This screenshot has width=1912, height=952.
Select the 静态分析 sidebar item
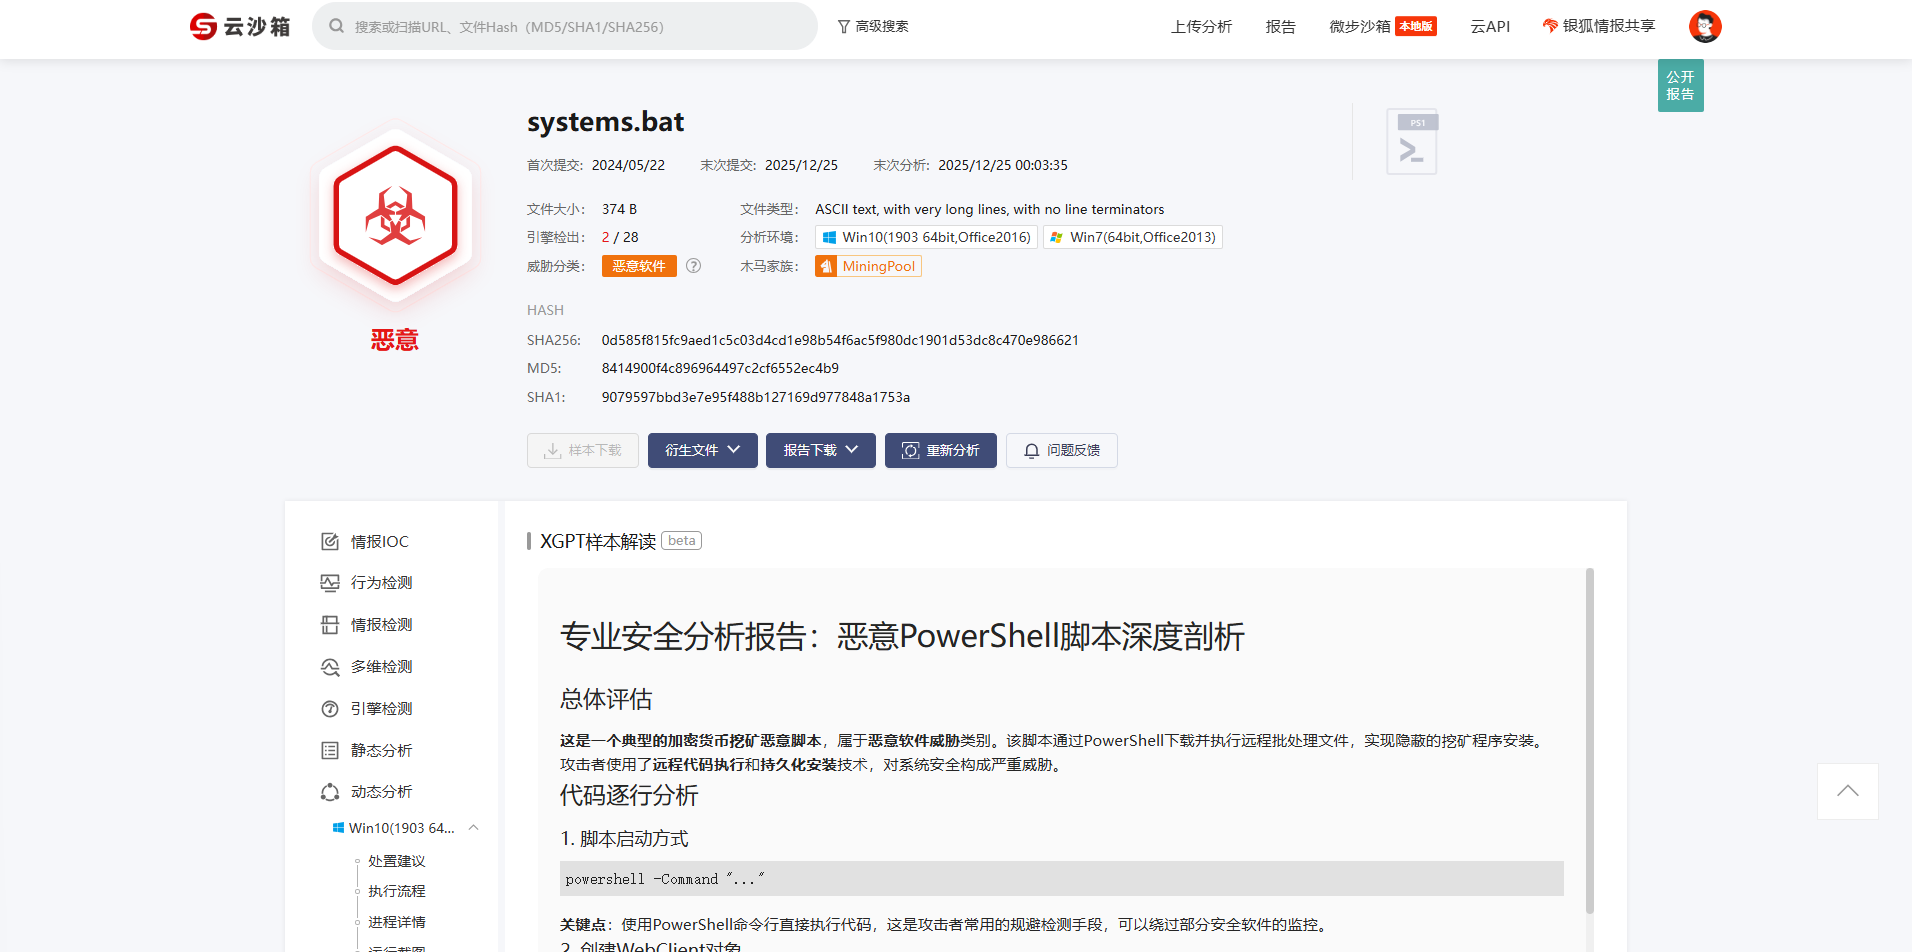pyautogui.click(x=381, y=751)
